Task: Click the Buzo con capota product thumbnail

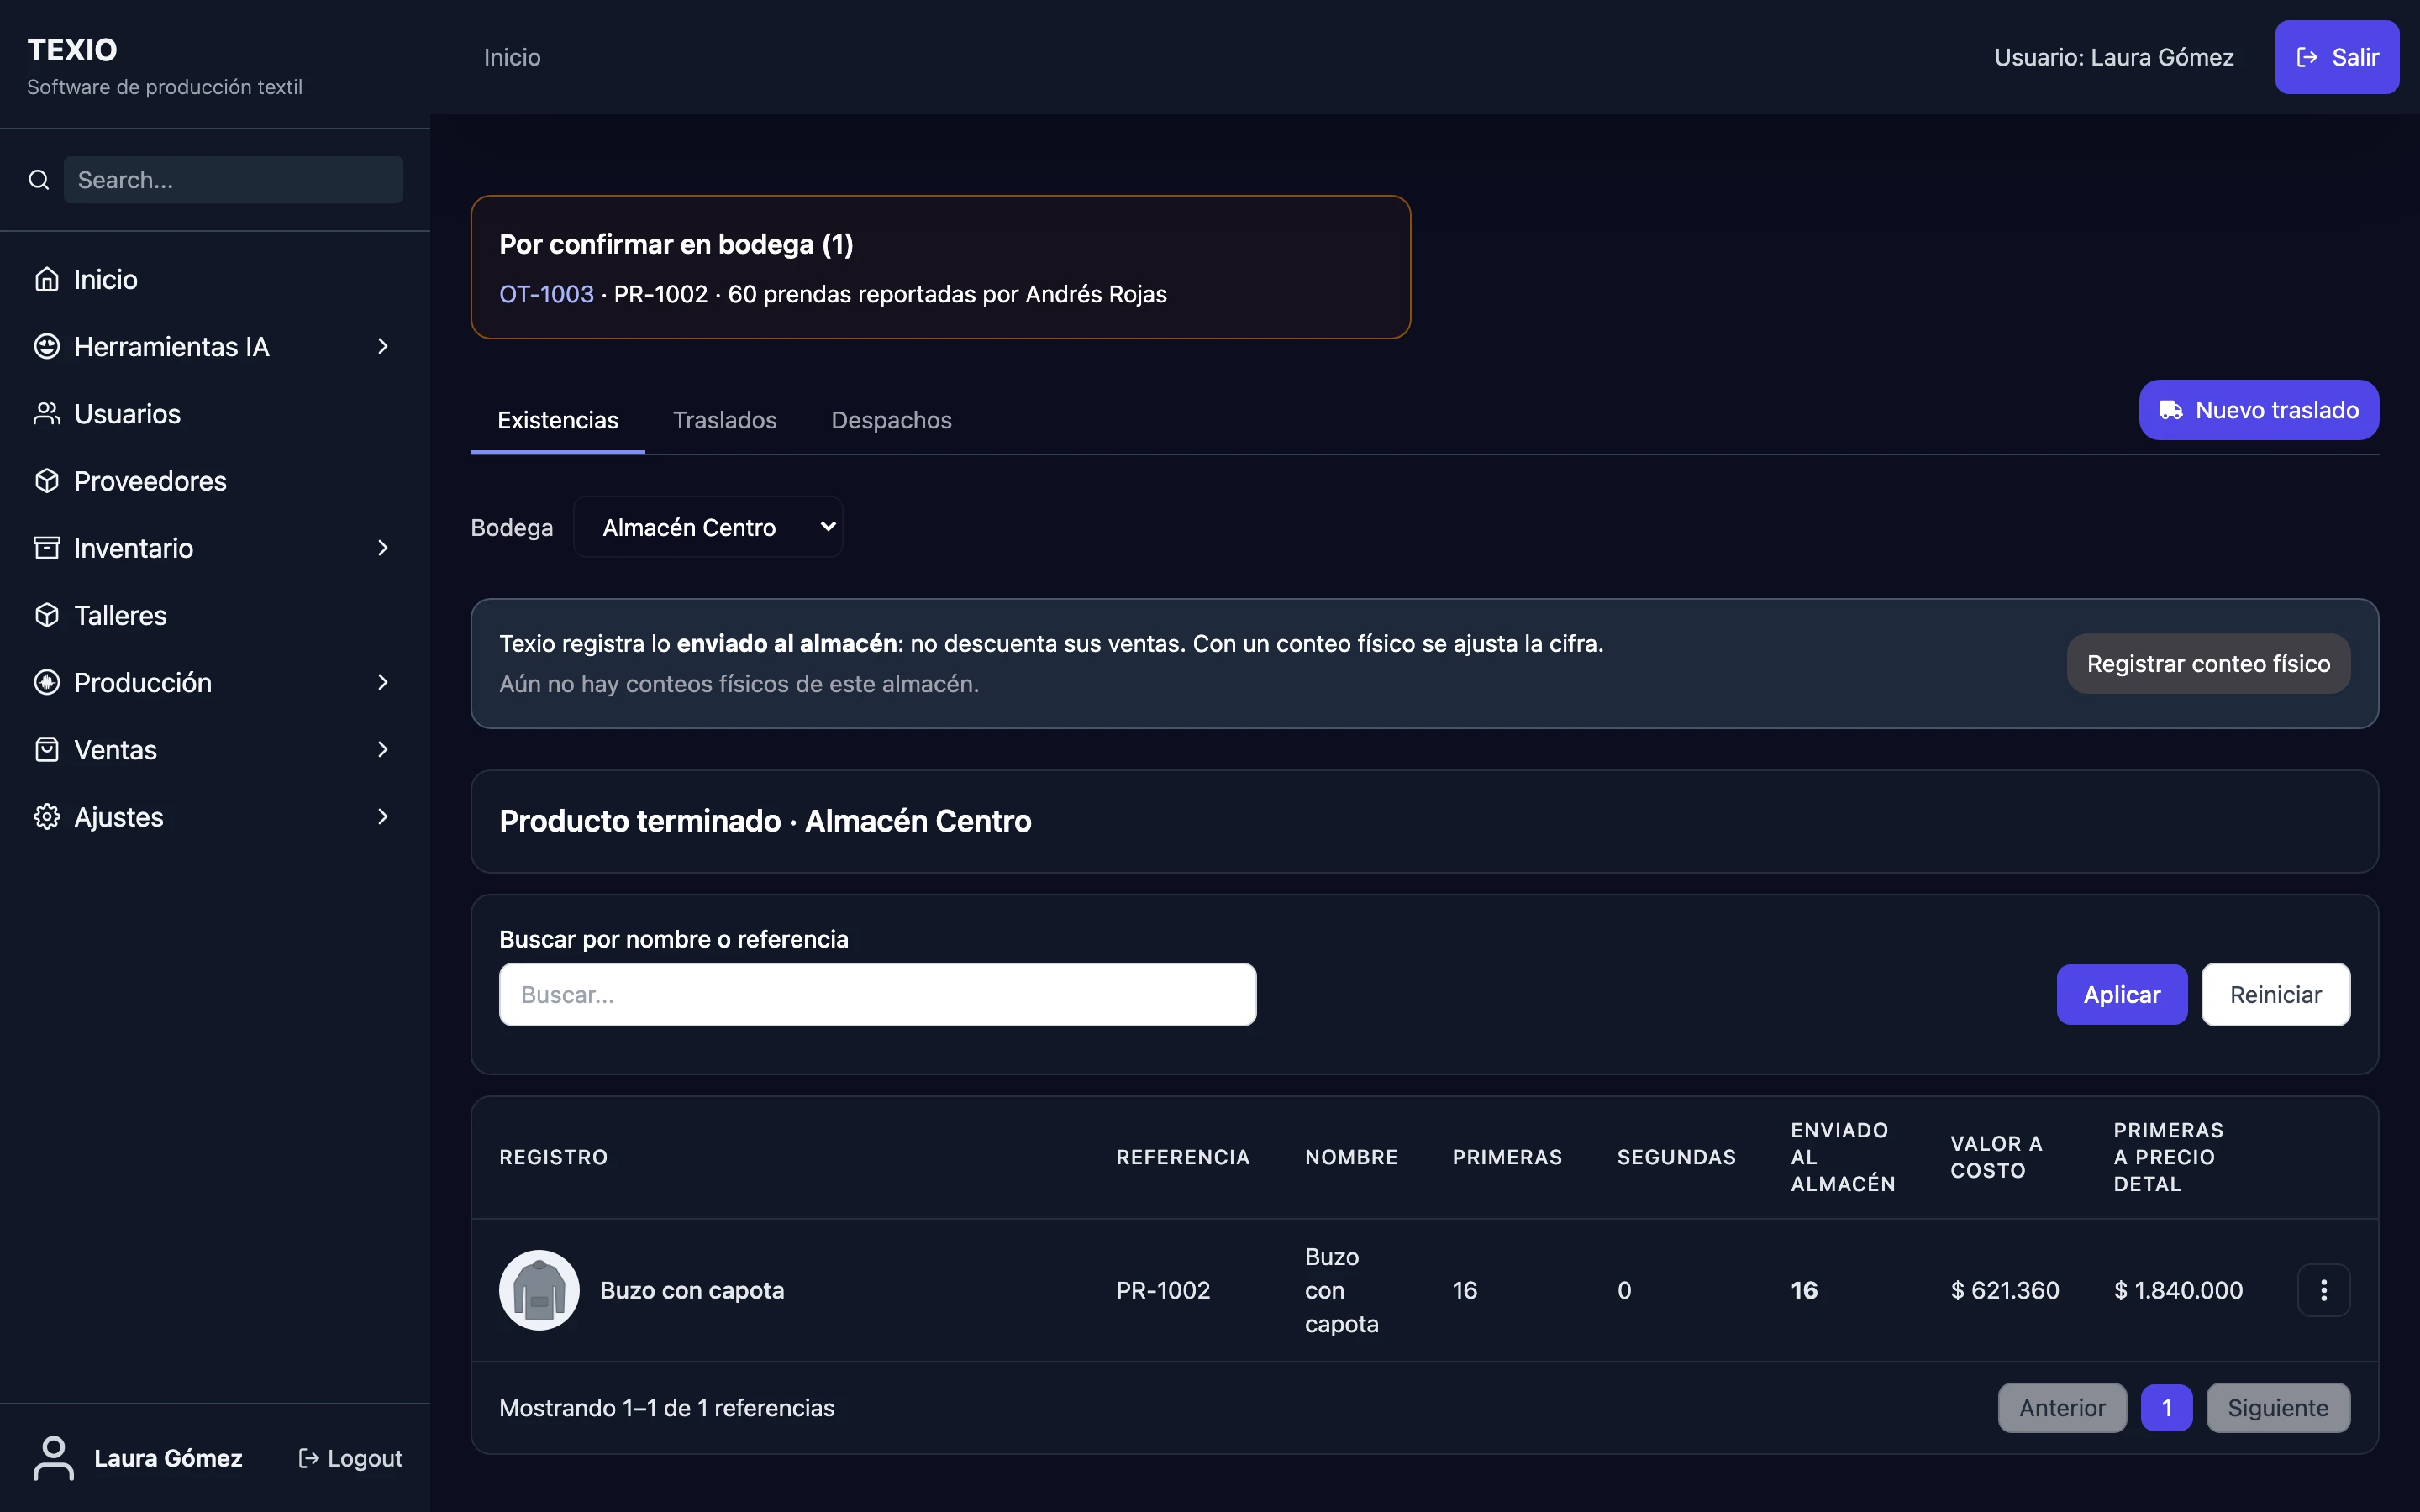Action: coord(539,1290)
